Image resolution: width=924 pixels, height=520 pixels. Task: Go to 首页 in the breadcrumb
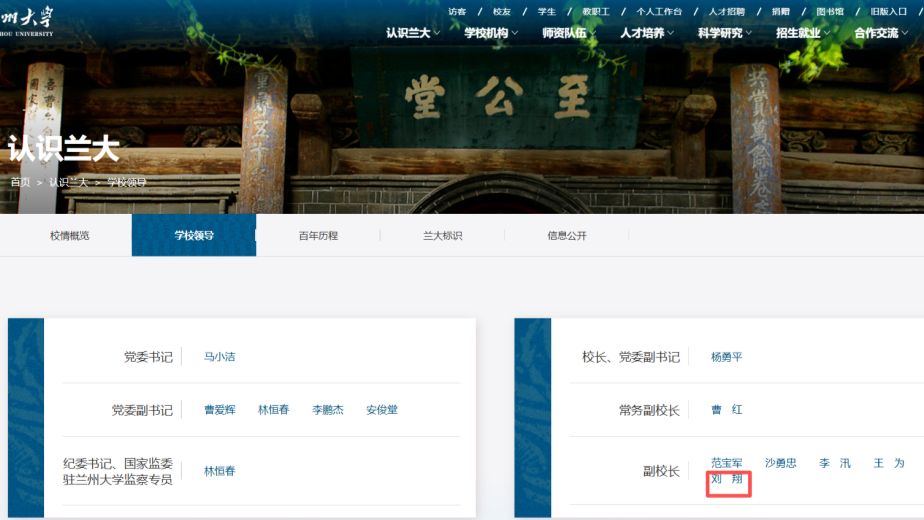pyautogui.click(x=20, y=182)
